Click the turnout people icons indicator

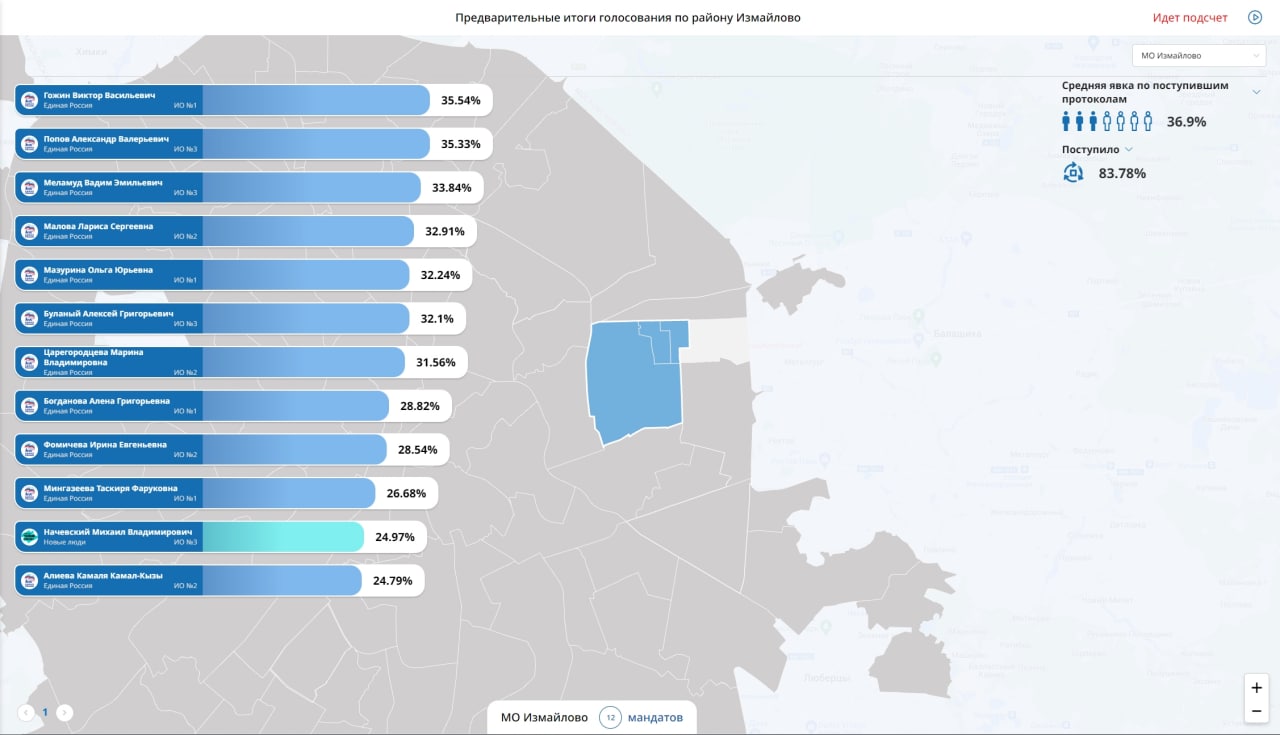pyautogui.click(x=1107, y=121)
